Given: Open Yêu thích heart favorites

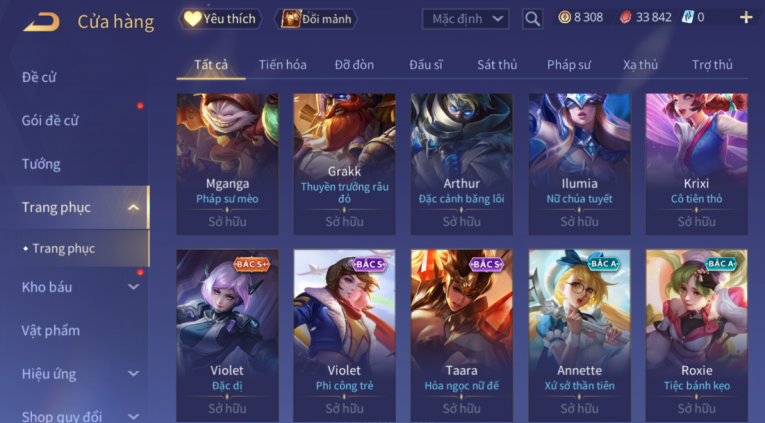Looking at the screenshot, I should tap(221, 19).
